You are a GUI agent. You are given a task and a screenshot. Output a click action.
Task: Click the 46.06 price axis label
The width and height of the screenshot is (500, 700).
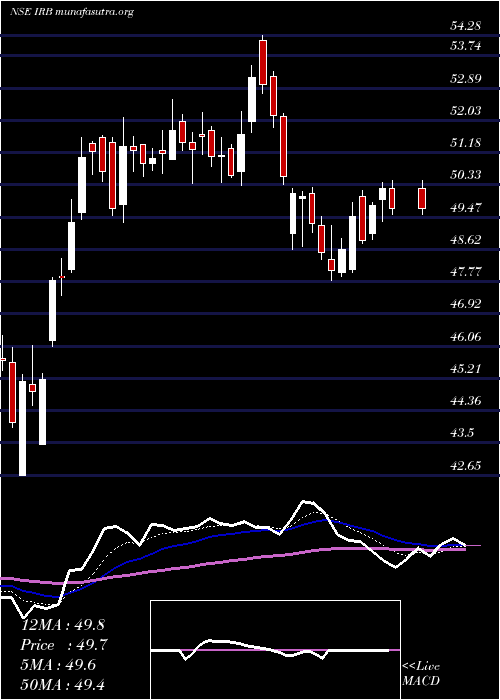[465, 337]
